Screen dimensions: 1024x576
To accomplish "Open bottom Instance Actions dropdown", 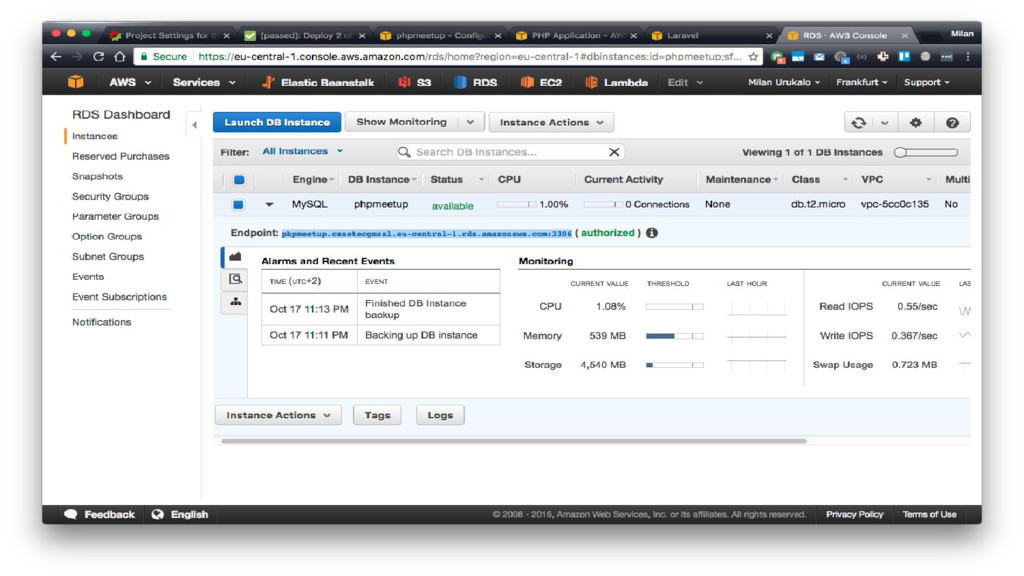I will [278, 415].
